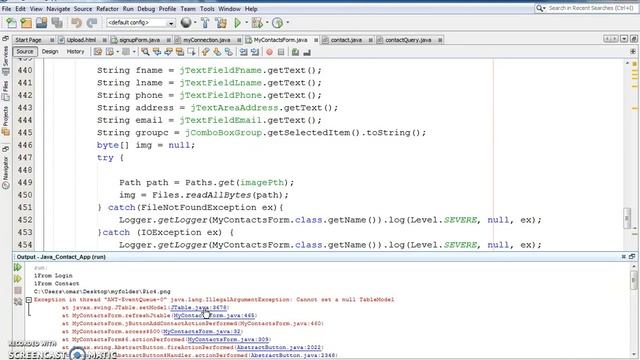Click the Last Edit icon in editor toolbar
The height and width of the screenshot is (360, 640).
(98, 52)
